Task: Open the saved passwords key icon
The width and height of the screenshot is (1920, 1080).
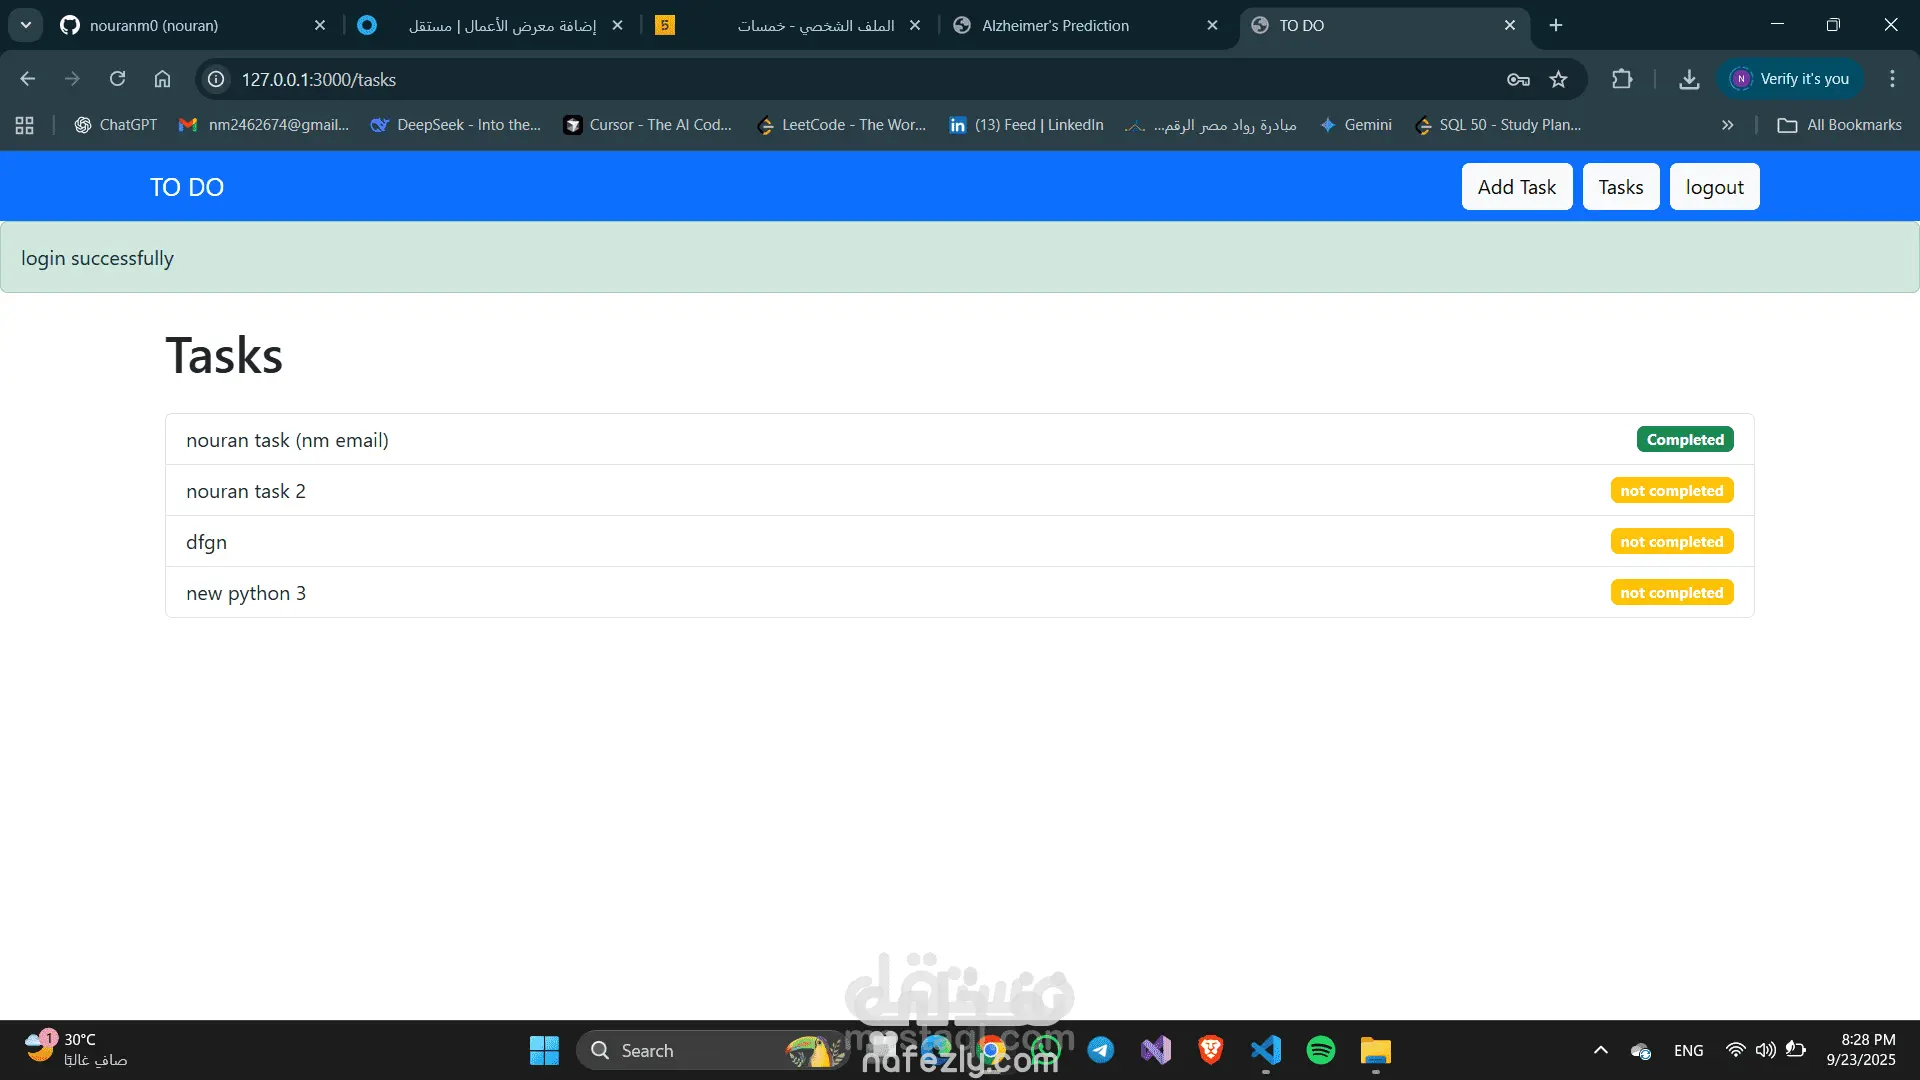Action: click(x=1518, y=79)
